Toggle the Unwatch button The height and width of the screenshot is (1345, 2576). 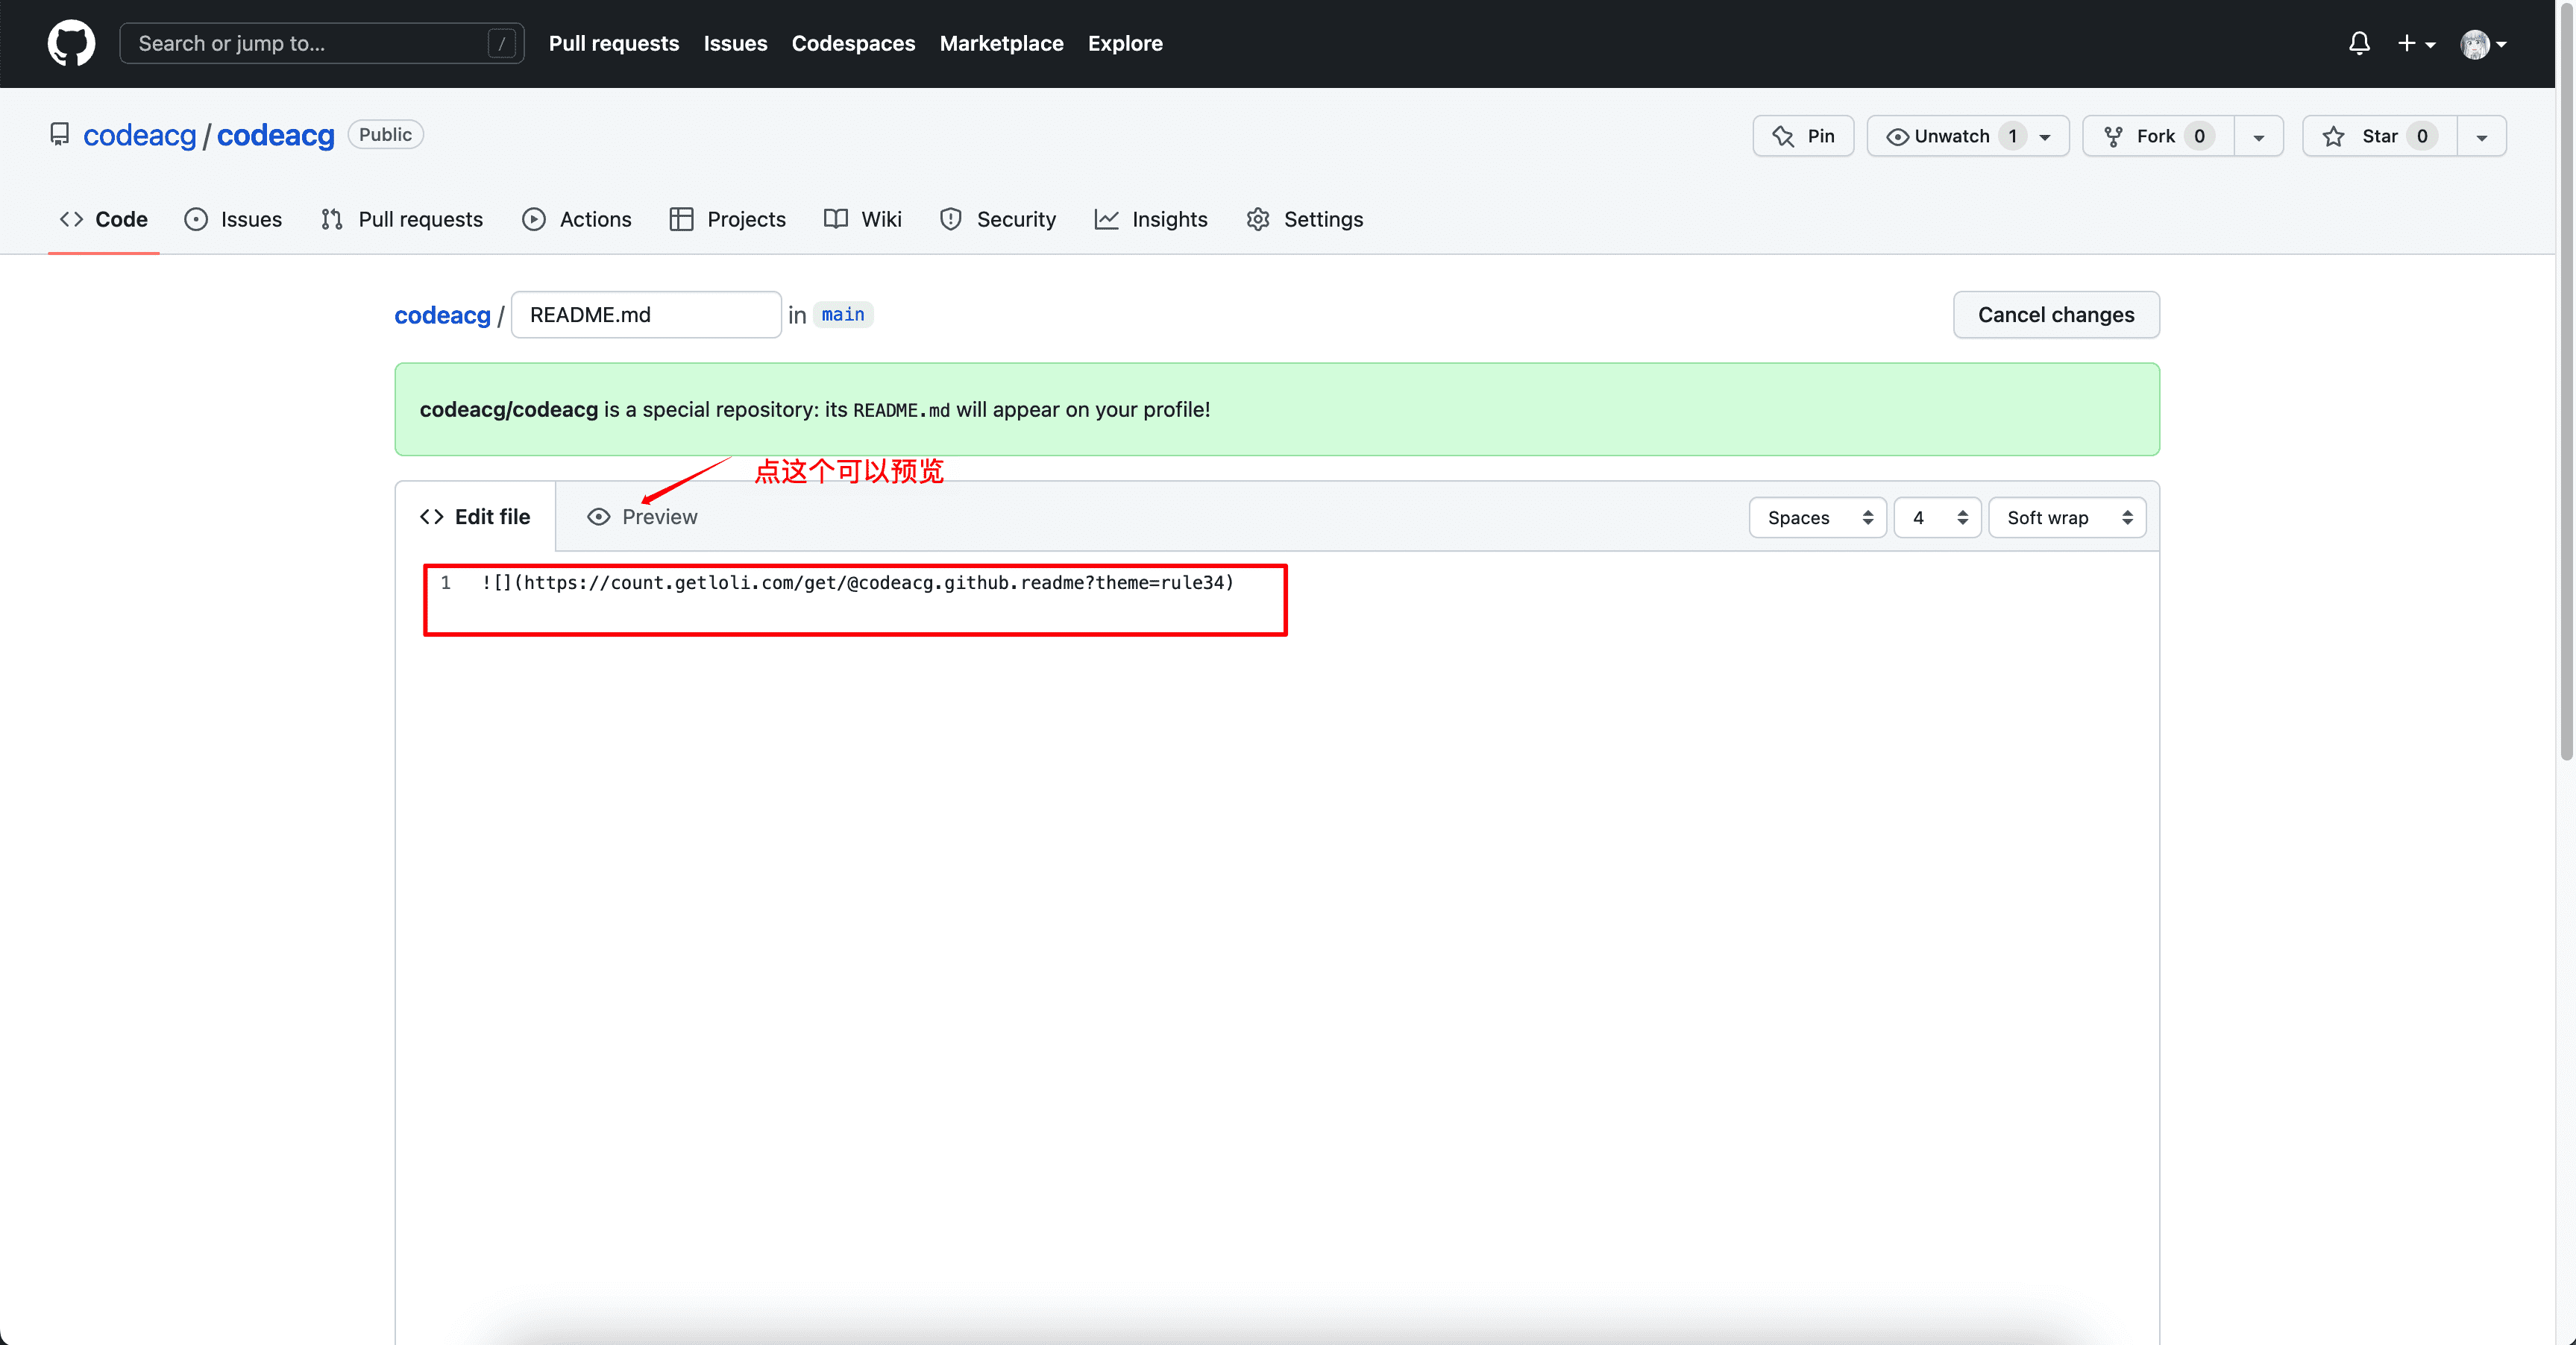[x=1951, y=136]
